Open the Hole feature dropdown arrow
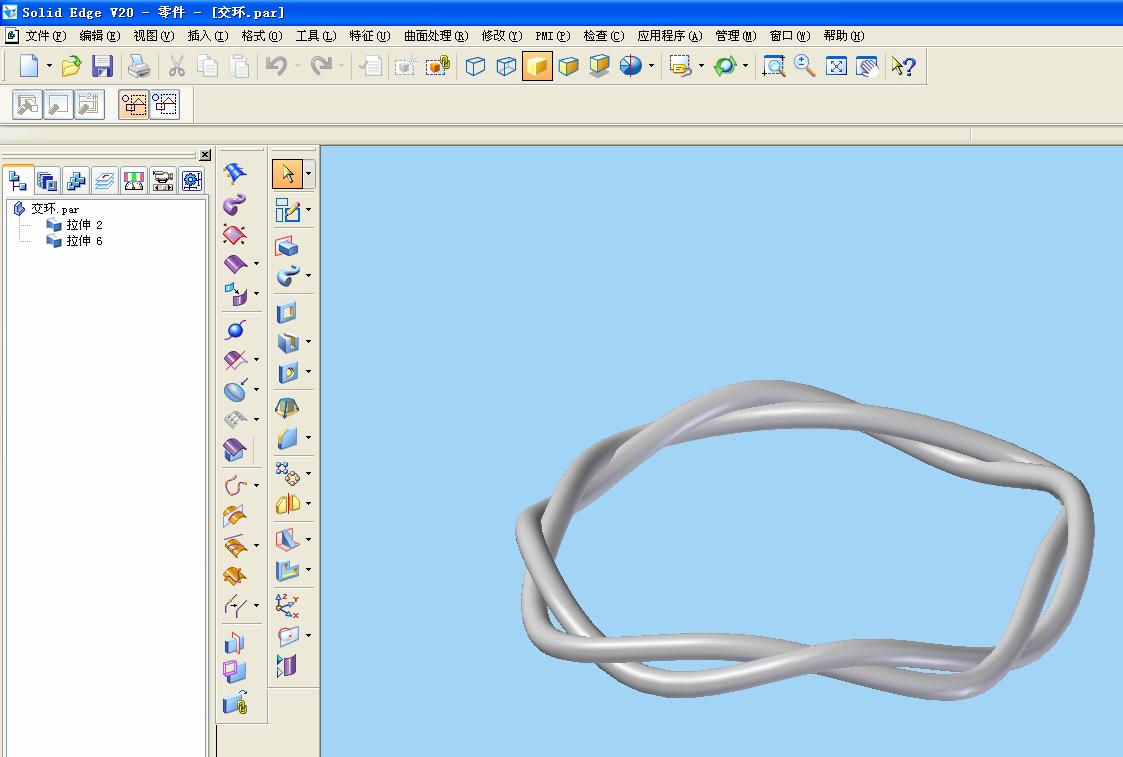 click(x=309, y=372)
